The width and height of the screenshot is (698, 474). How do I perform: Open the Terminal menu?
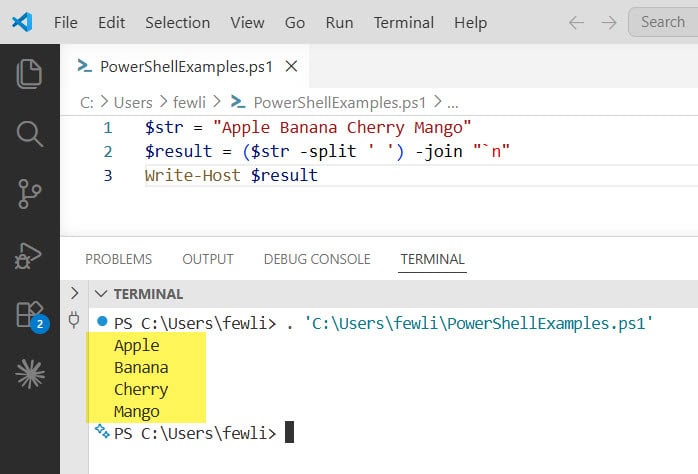[x=404, y=23]
